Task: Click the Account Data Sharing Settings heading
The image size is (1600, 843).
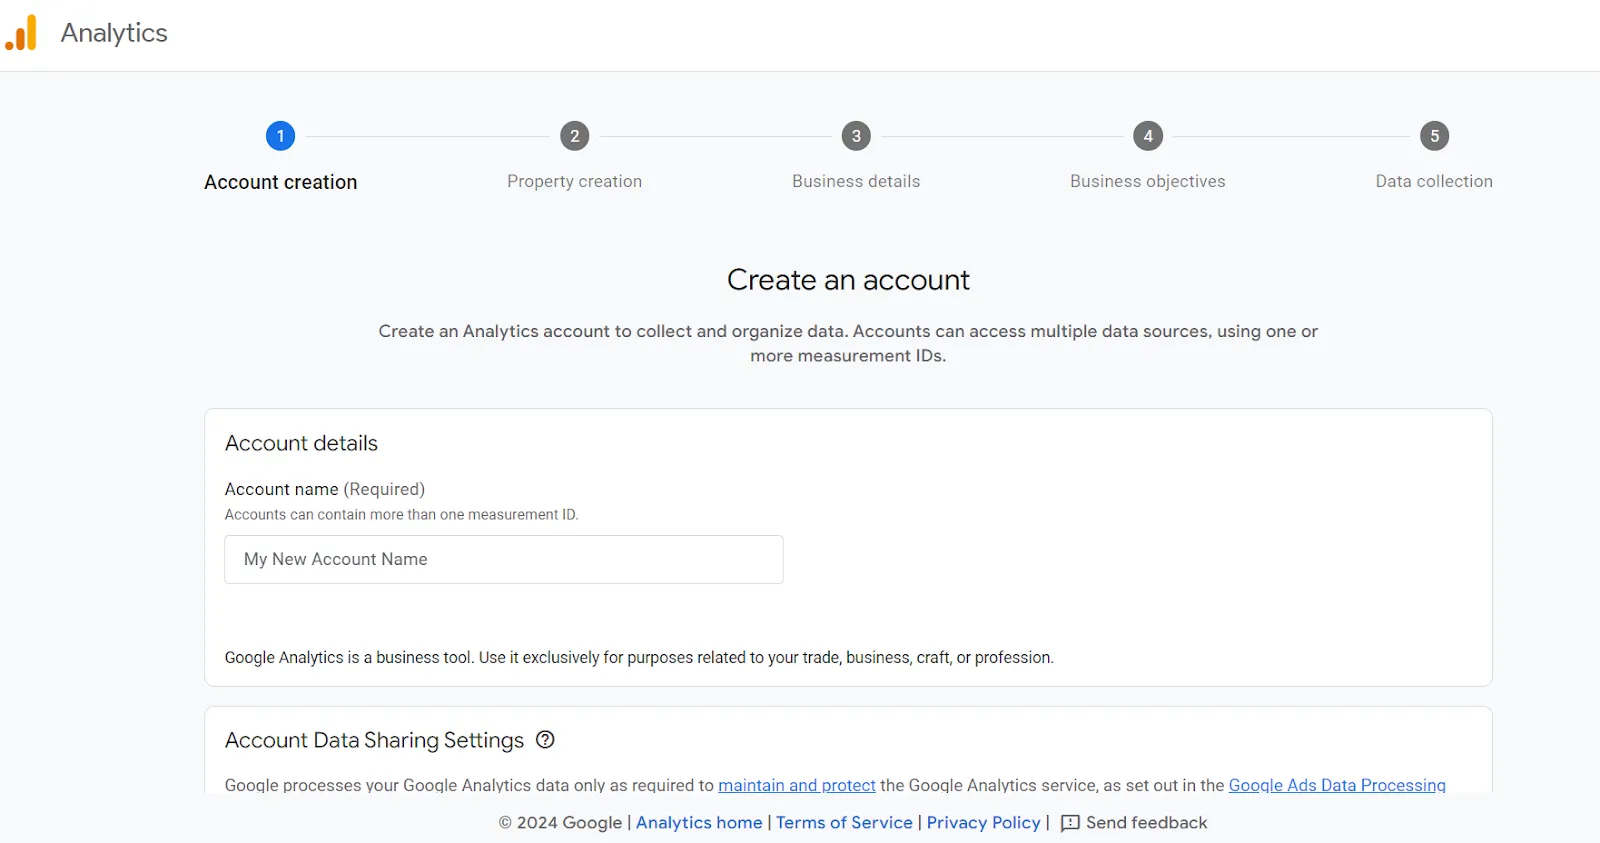Action: click(x=374, y=740)
